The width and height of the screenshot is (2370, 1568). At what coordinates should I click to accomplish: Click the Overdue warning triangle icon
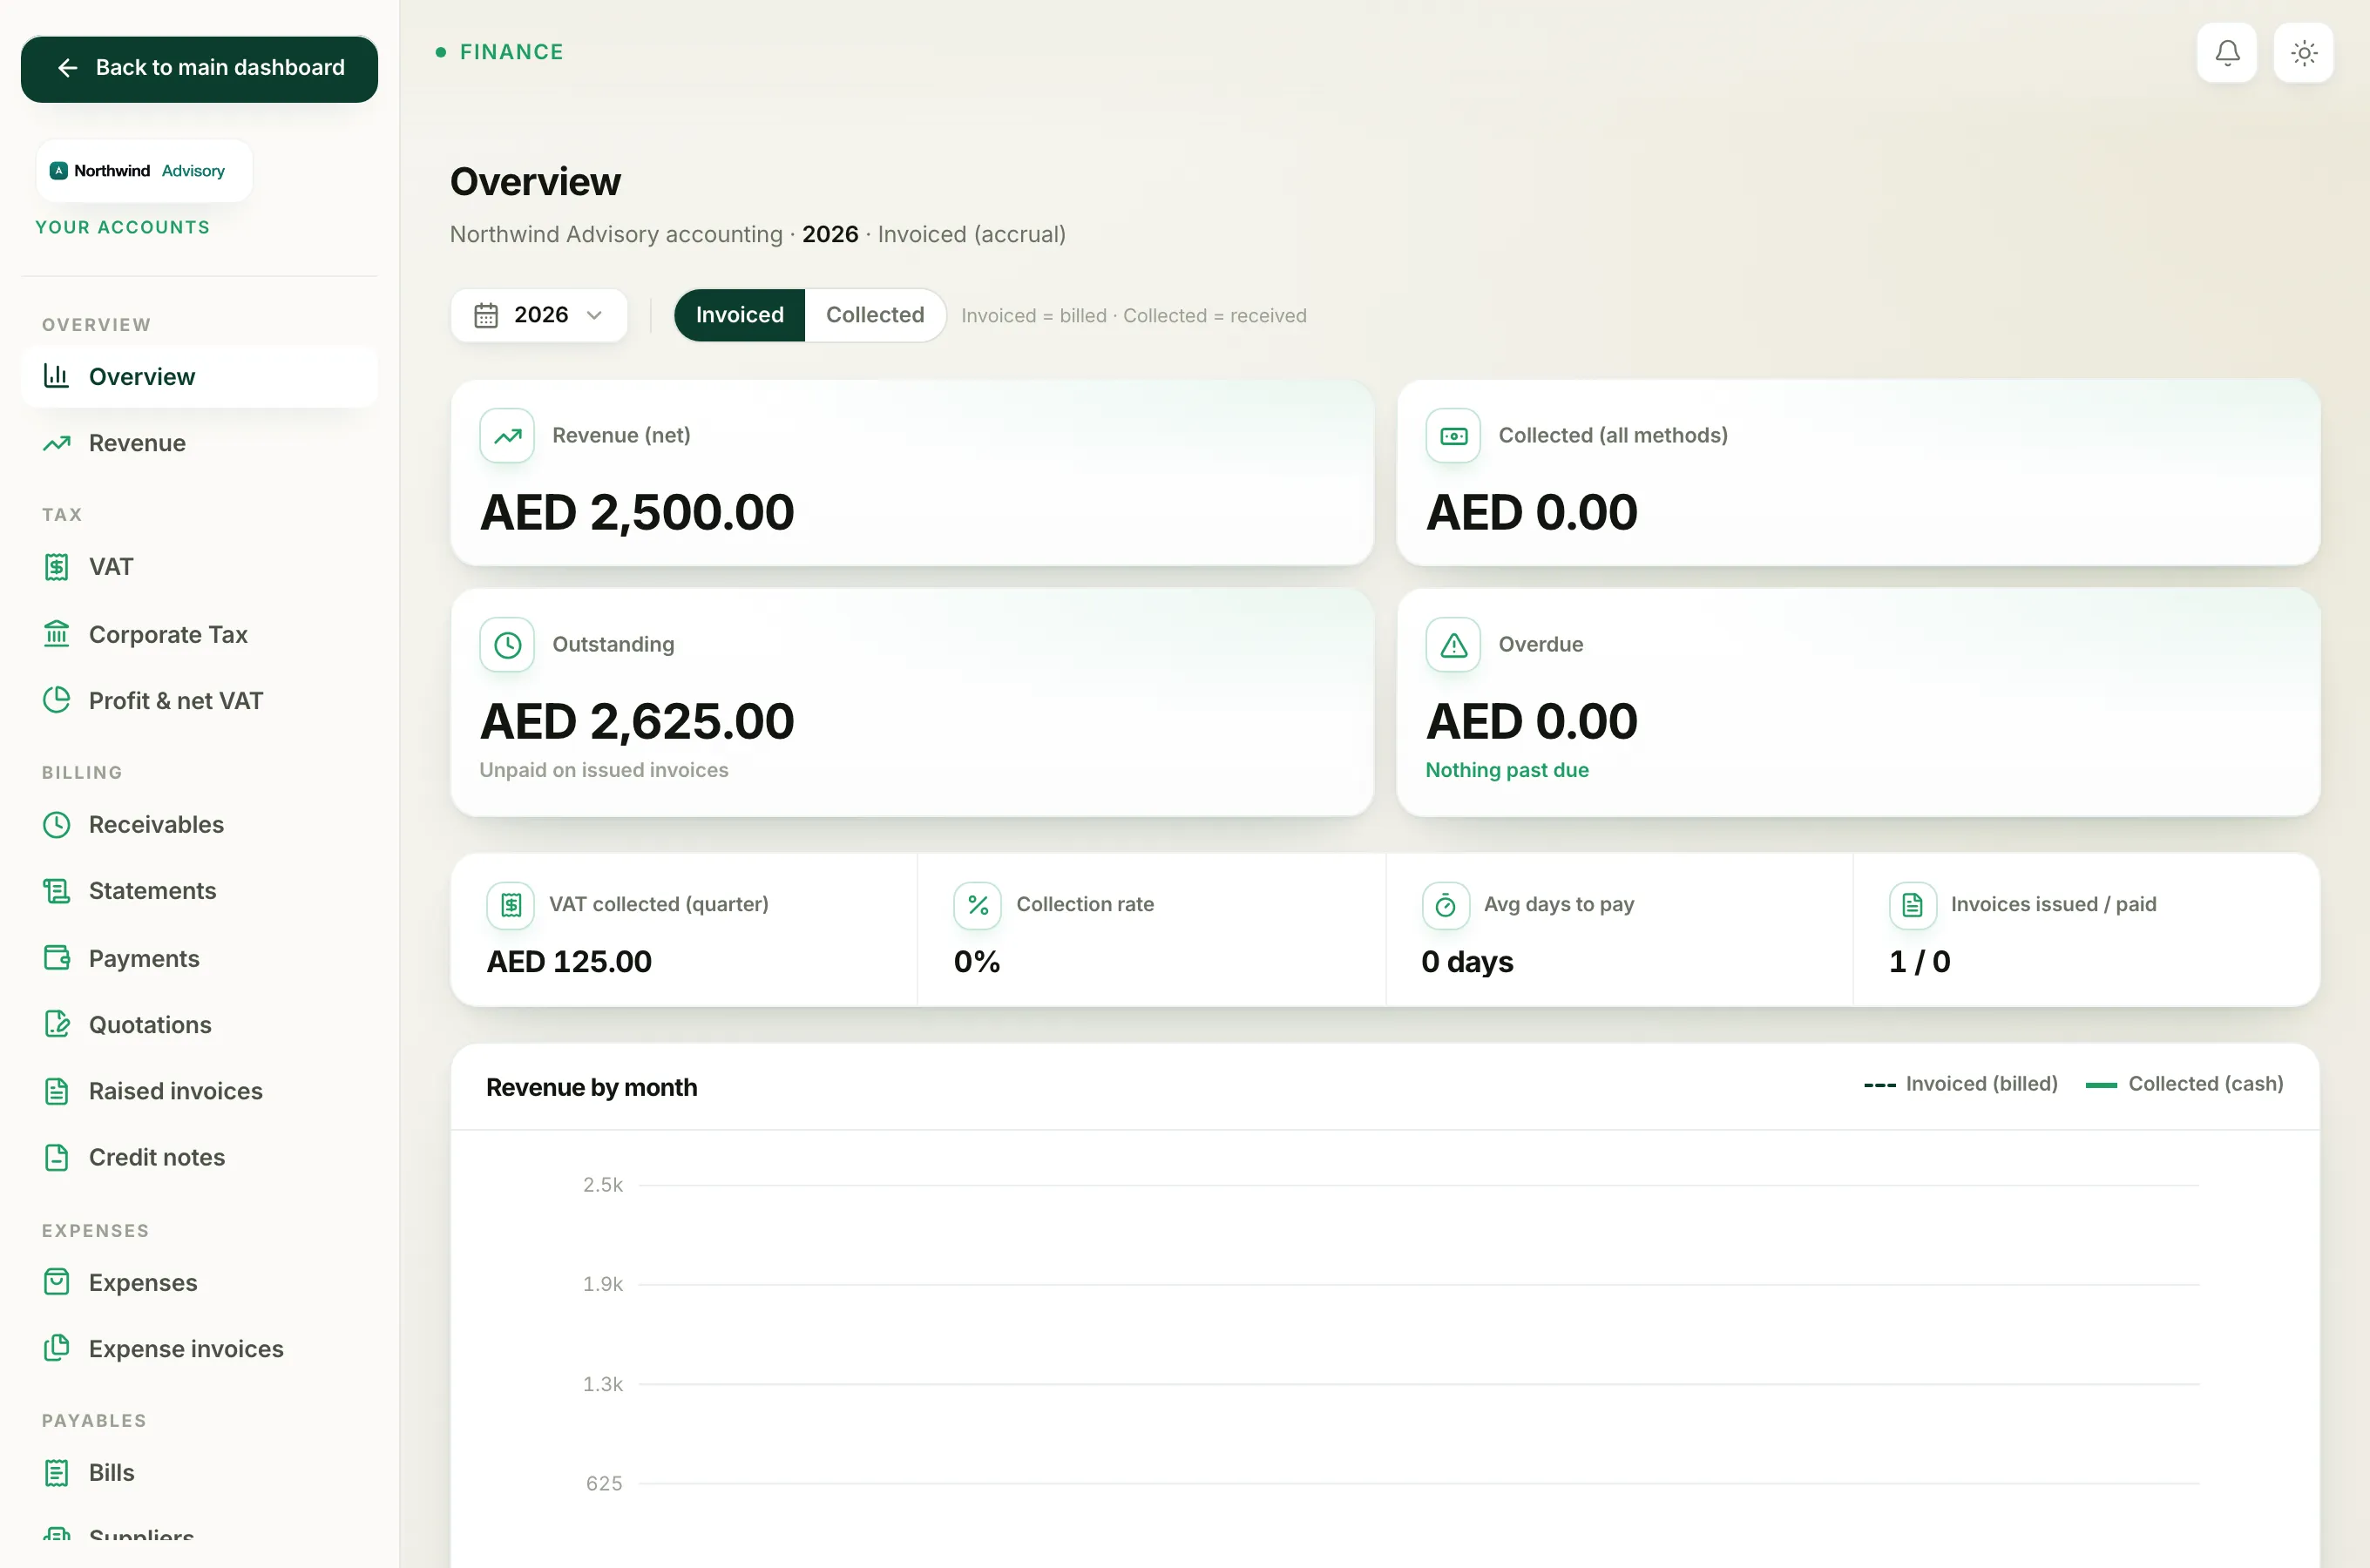click(1453, 644)
